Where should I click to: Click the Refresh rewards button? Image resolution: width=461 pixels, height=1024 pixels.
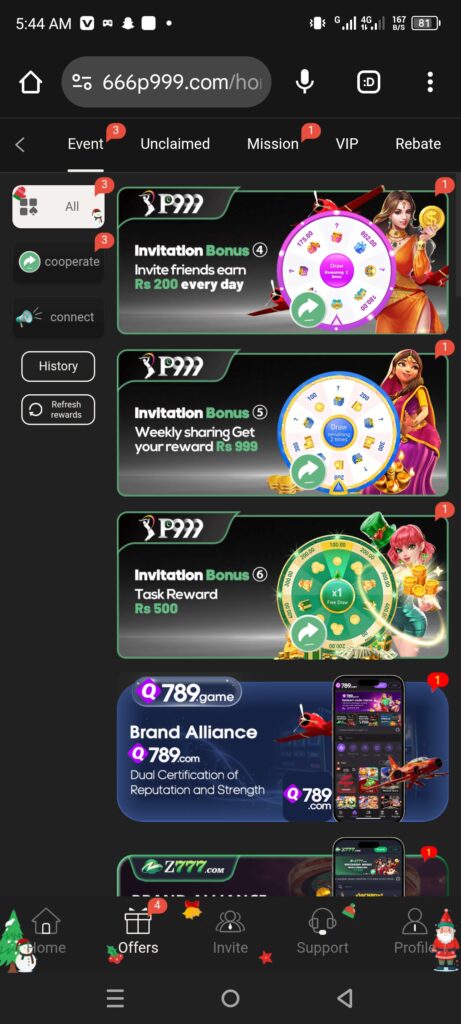[x=58, y=409]
